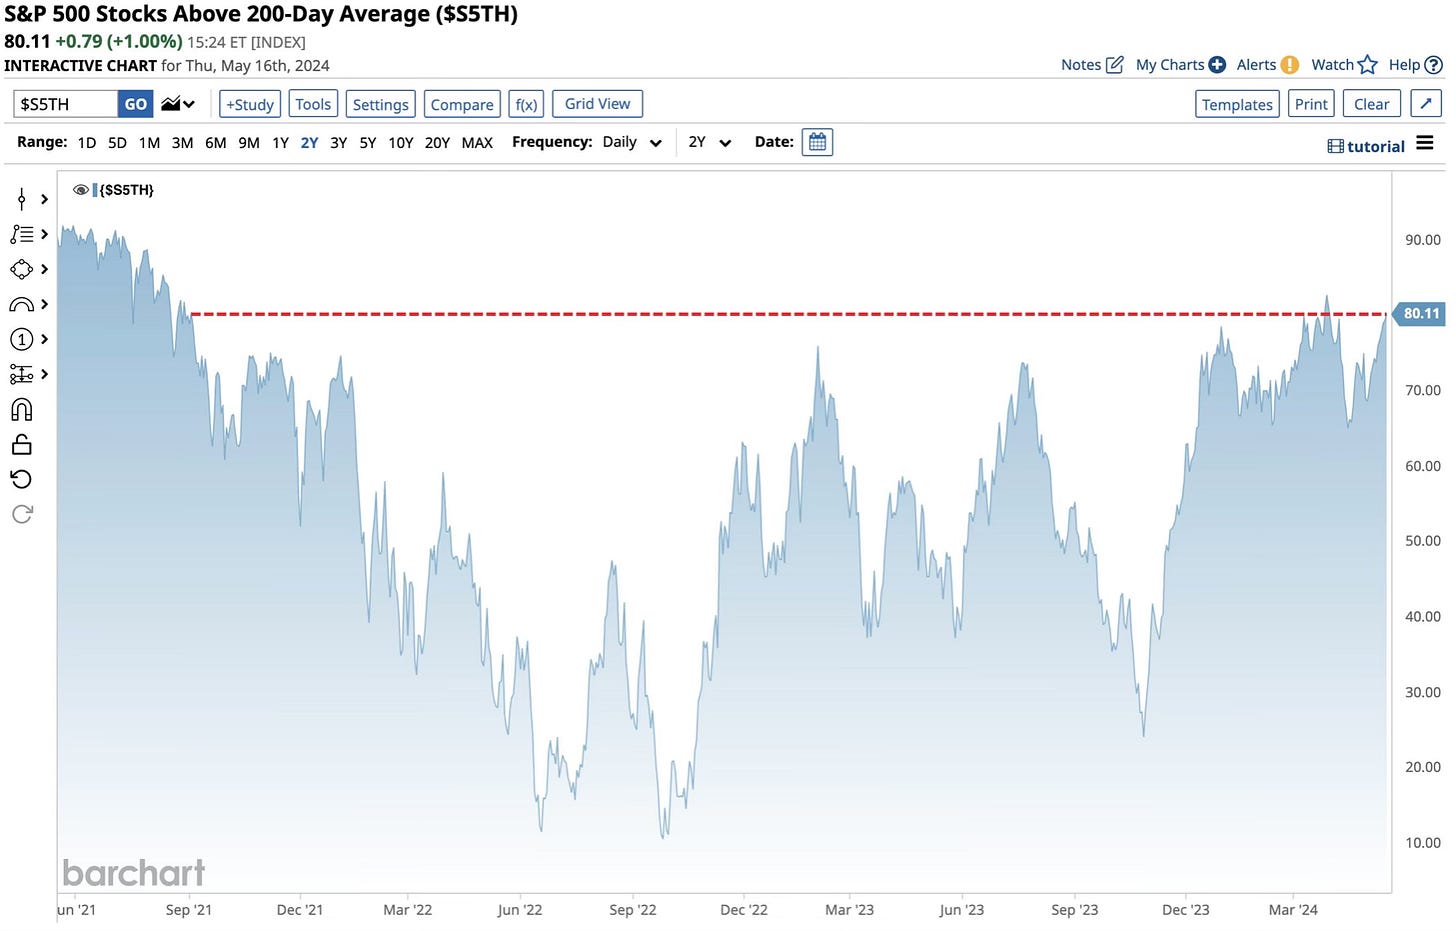This screenshot has width=1456, height=931.
Task: Expand the crosshair tool submenu arrow
Action: coord(44,199)
